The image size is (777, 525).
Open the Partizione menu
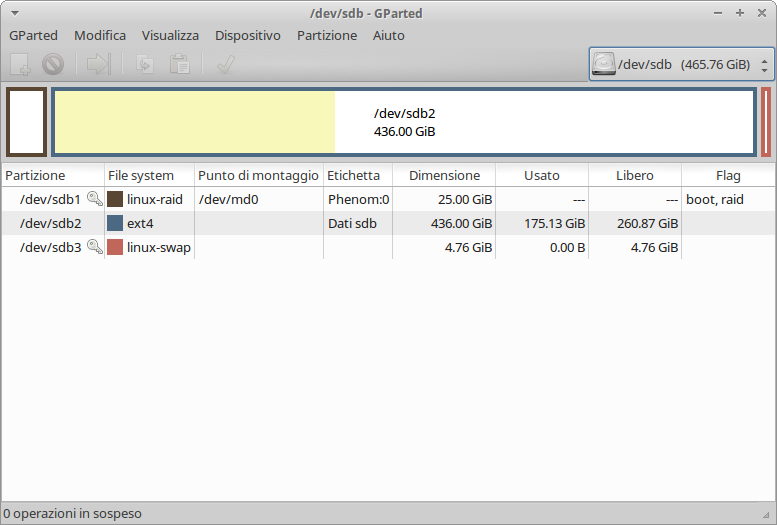(327, 35)
